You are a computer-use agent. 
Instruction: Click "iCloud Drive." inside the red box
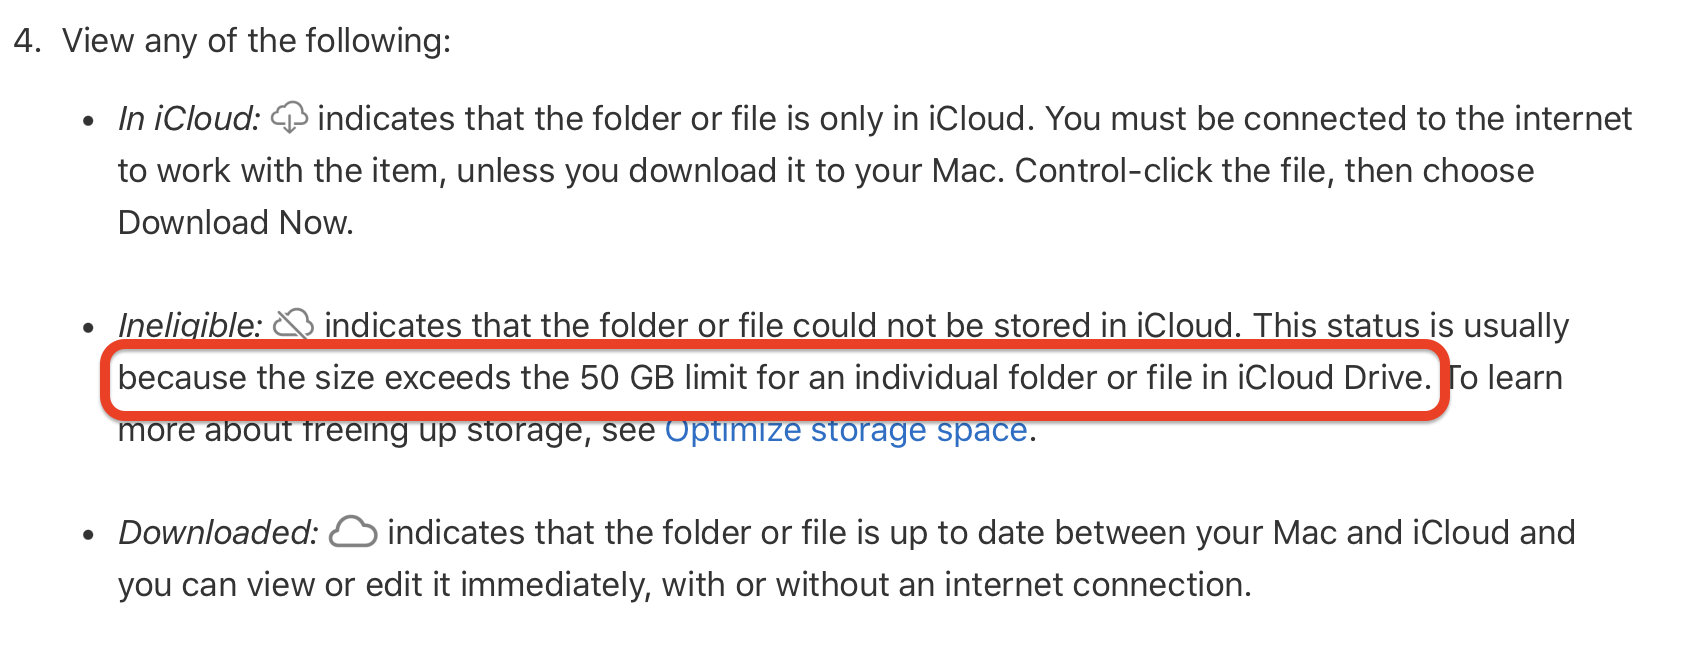click(1334, 378)
